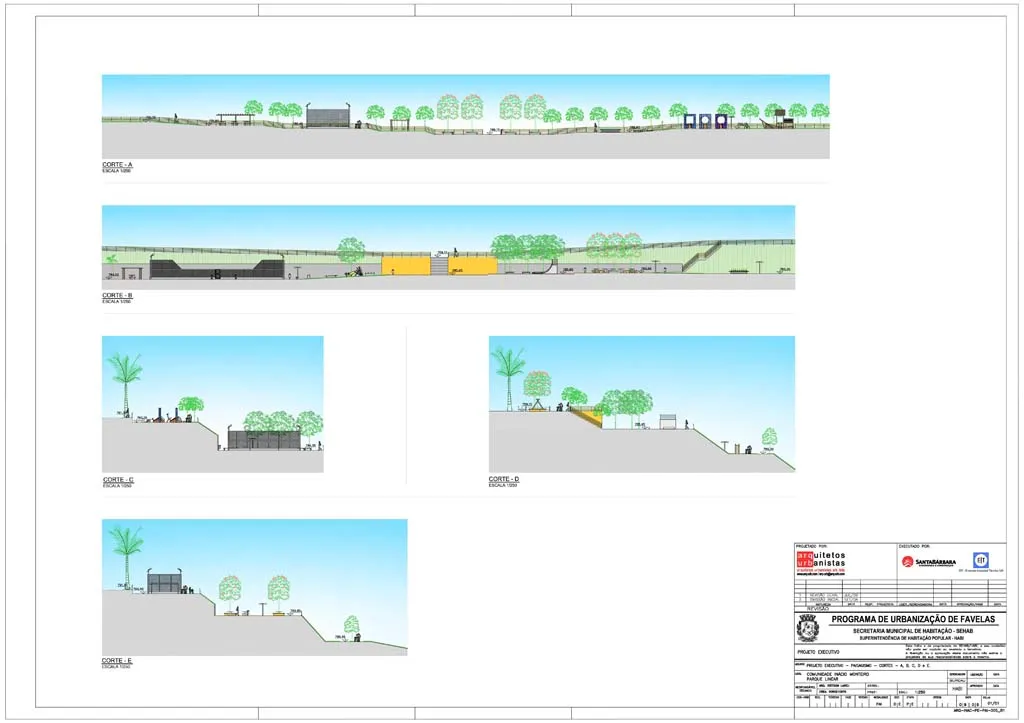Viewport: 1024px width, 723px height.
Task: Click the CORTE - A section label
Action: pyautogui.click(x=118, y=164)
